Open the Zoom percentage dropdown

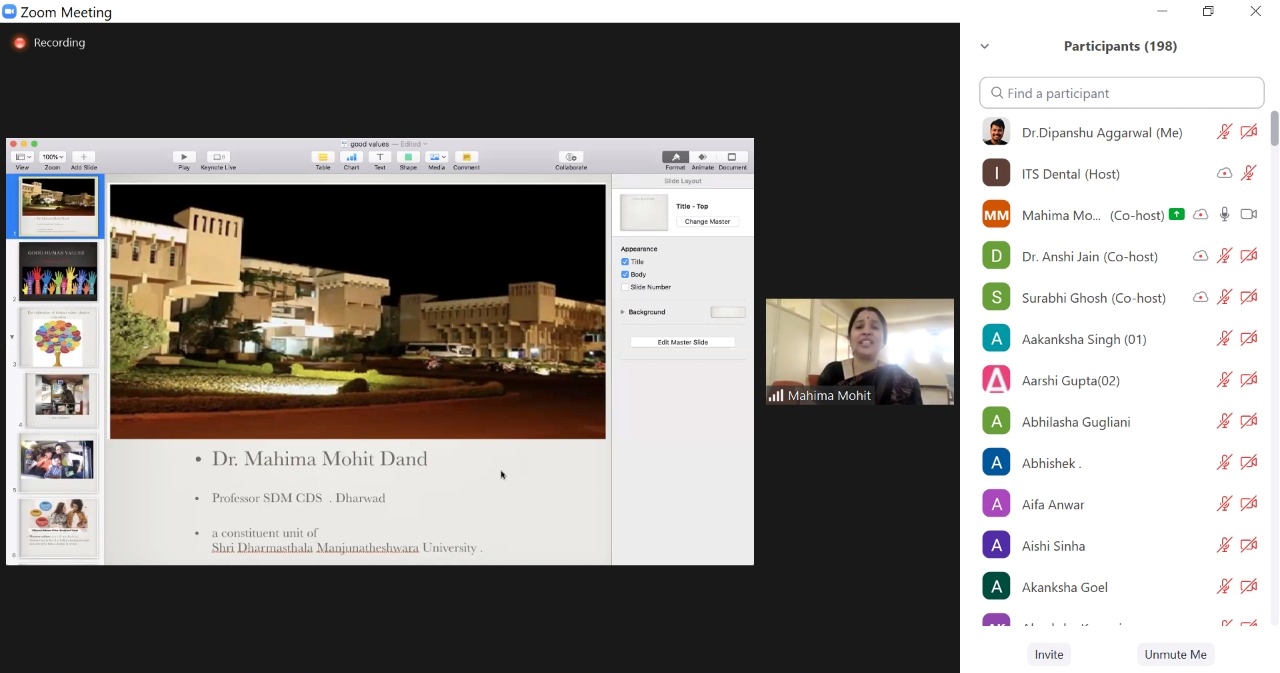[52, 157]
